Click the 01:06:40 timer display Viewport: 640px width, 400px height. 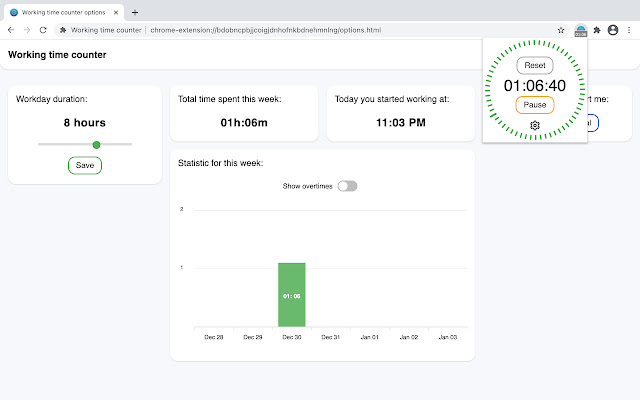pyautogui.click(x=535, y=85)
